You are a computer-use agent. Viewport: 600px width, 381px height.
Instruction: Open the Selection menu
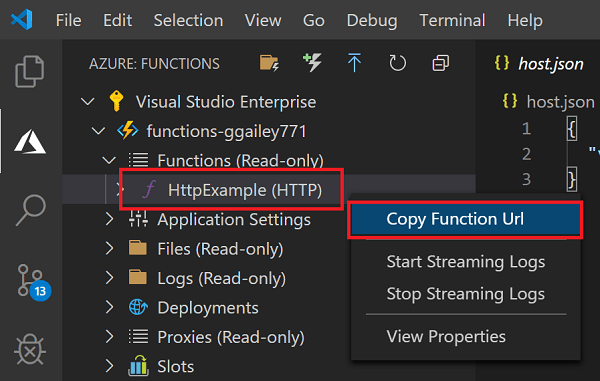[188, 20]
